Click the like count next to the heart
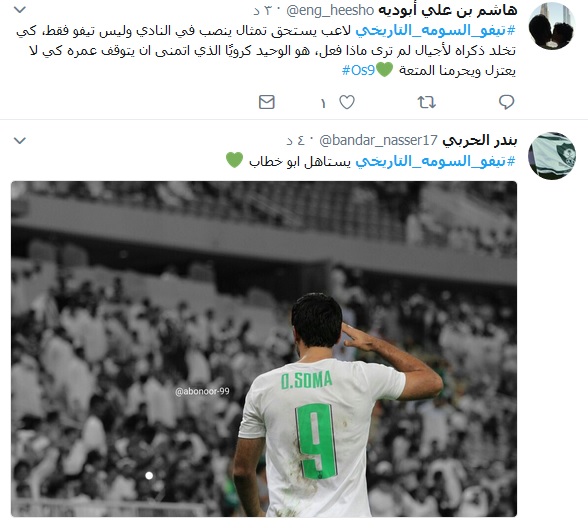588x528 pixels. [323, 103]
